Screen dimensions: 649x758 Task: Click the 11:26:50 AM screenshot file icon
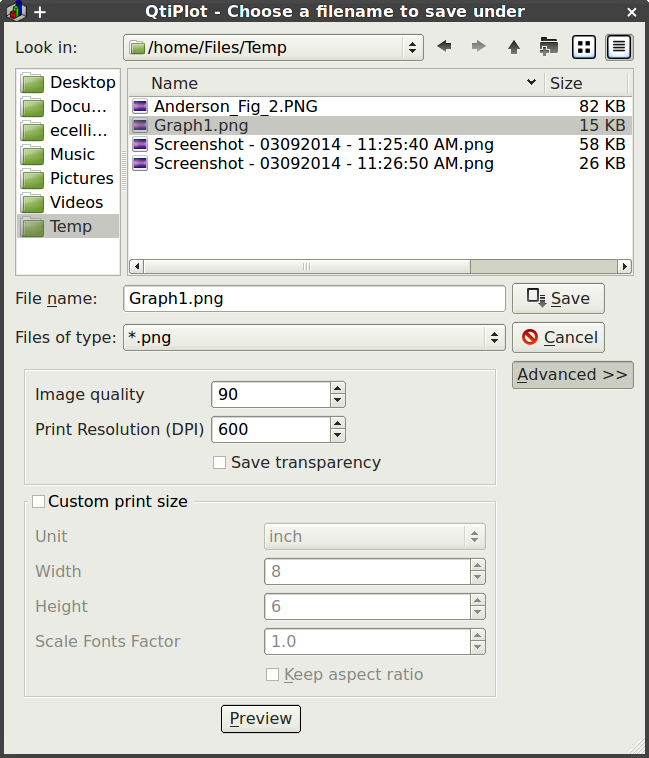click(x=140, y=163)
